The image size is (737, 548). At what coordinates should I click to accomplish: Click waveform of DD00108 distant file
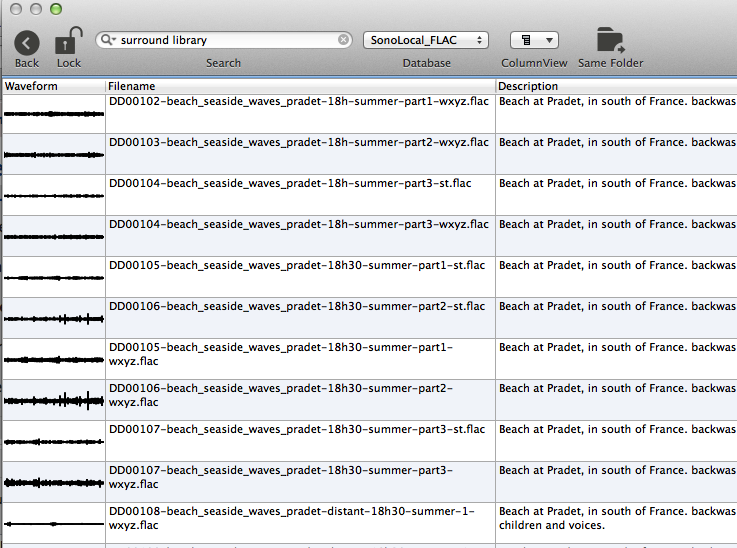(53, 523)
